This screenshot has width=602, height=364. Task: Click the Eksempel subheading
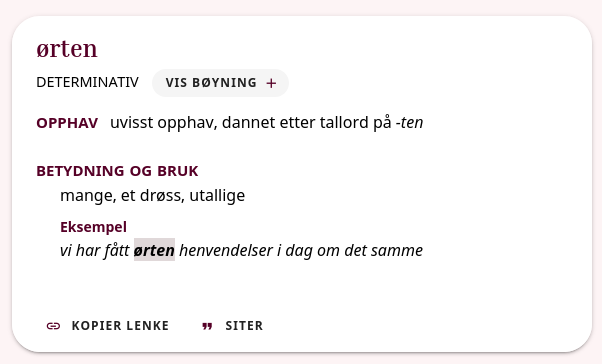[93, 227]
